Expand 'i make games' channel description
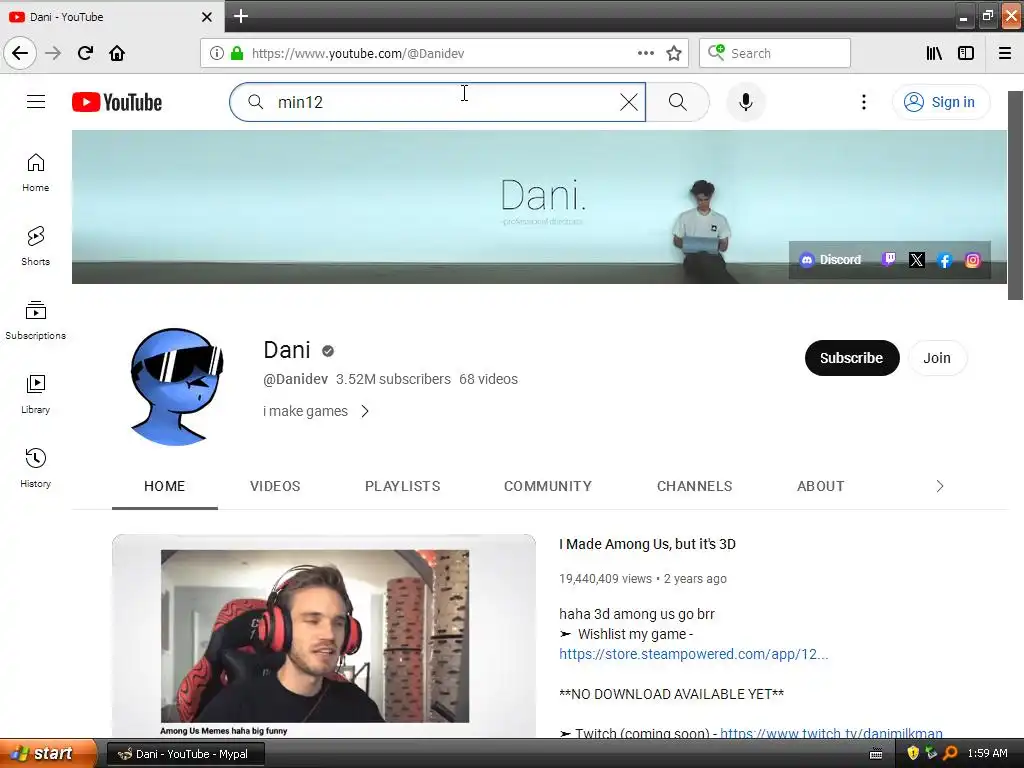1024x768 pixels. point(316,411)
